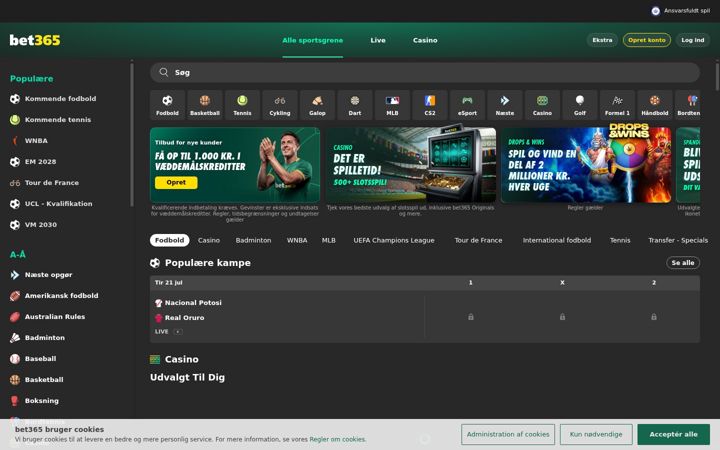Click Se alle for Populære kampe
Screen dimensions: 720x450
coord(683,263)
